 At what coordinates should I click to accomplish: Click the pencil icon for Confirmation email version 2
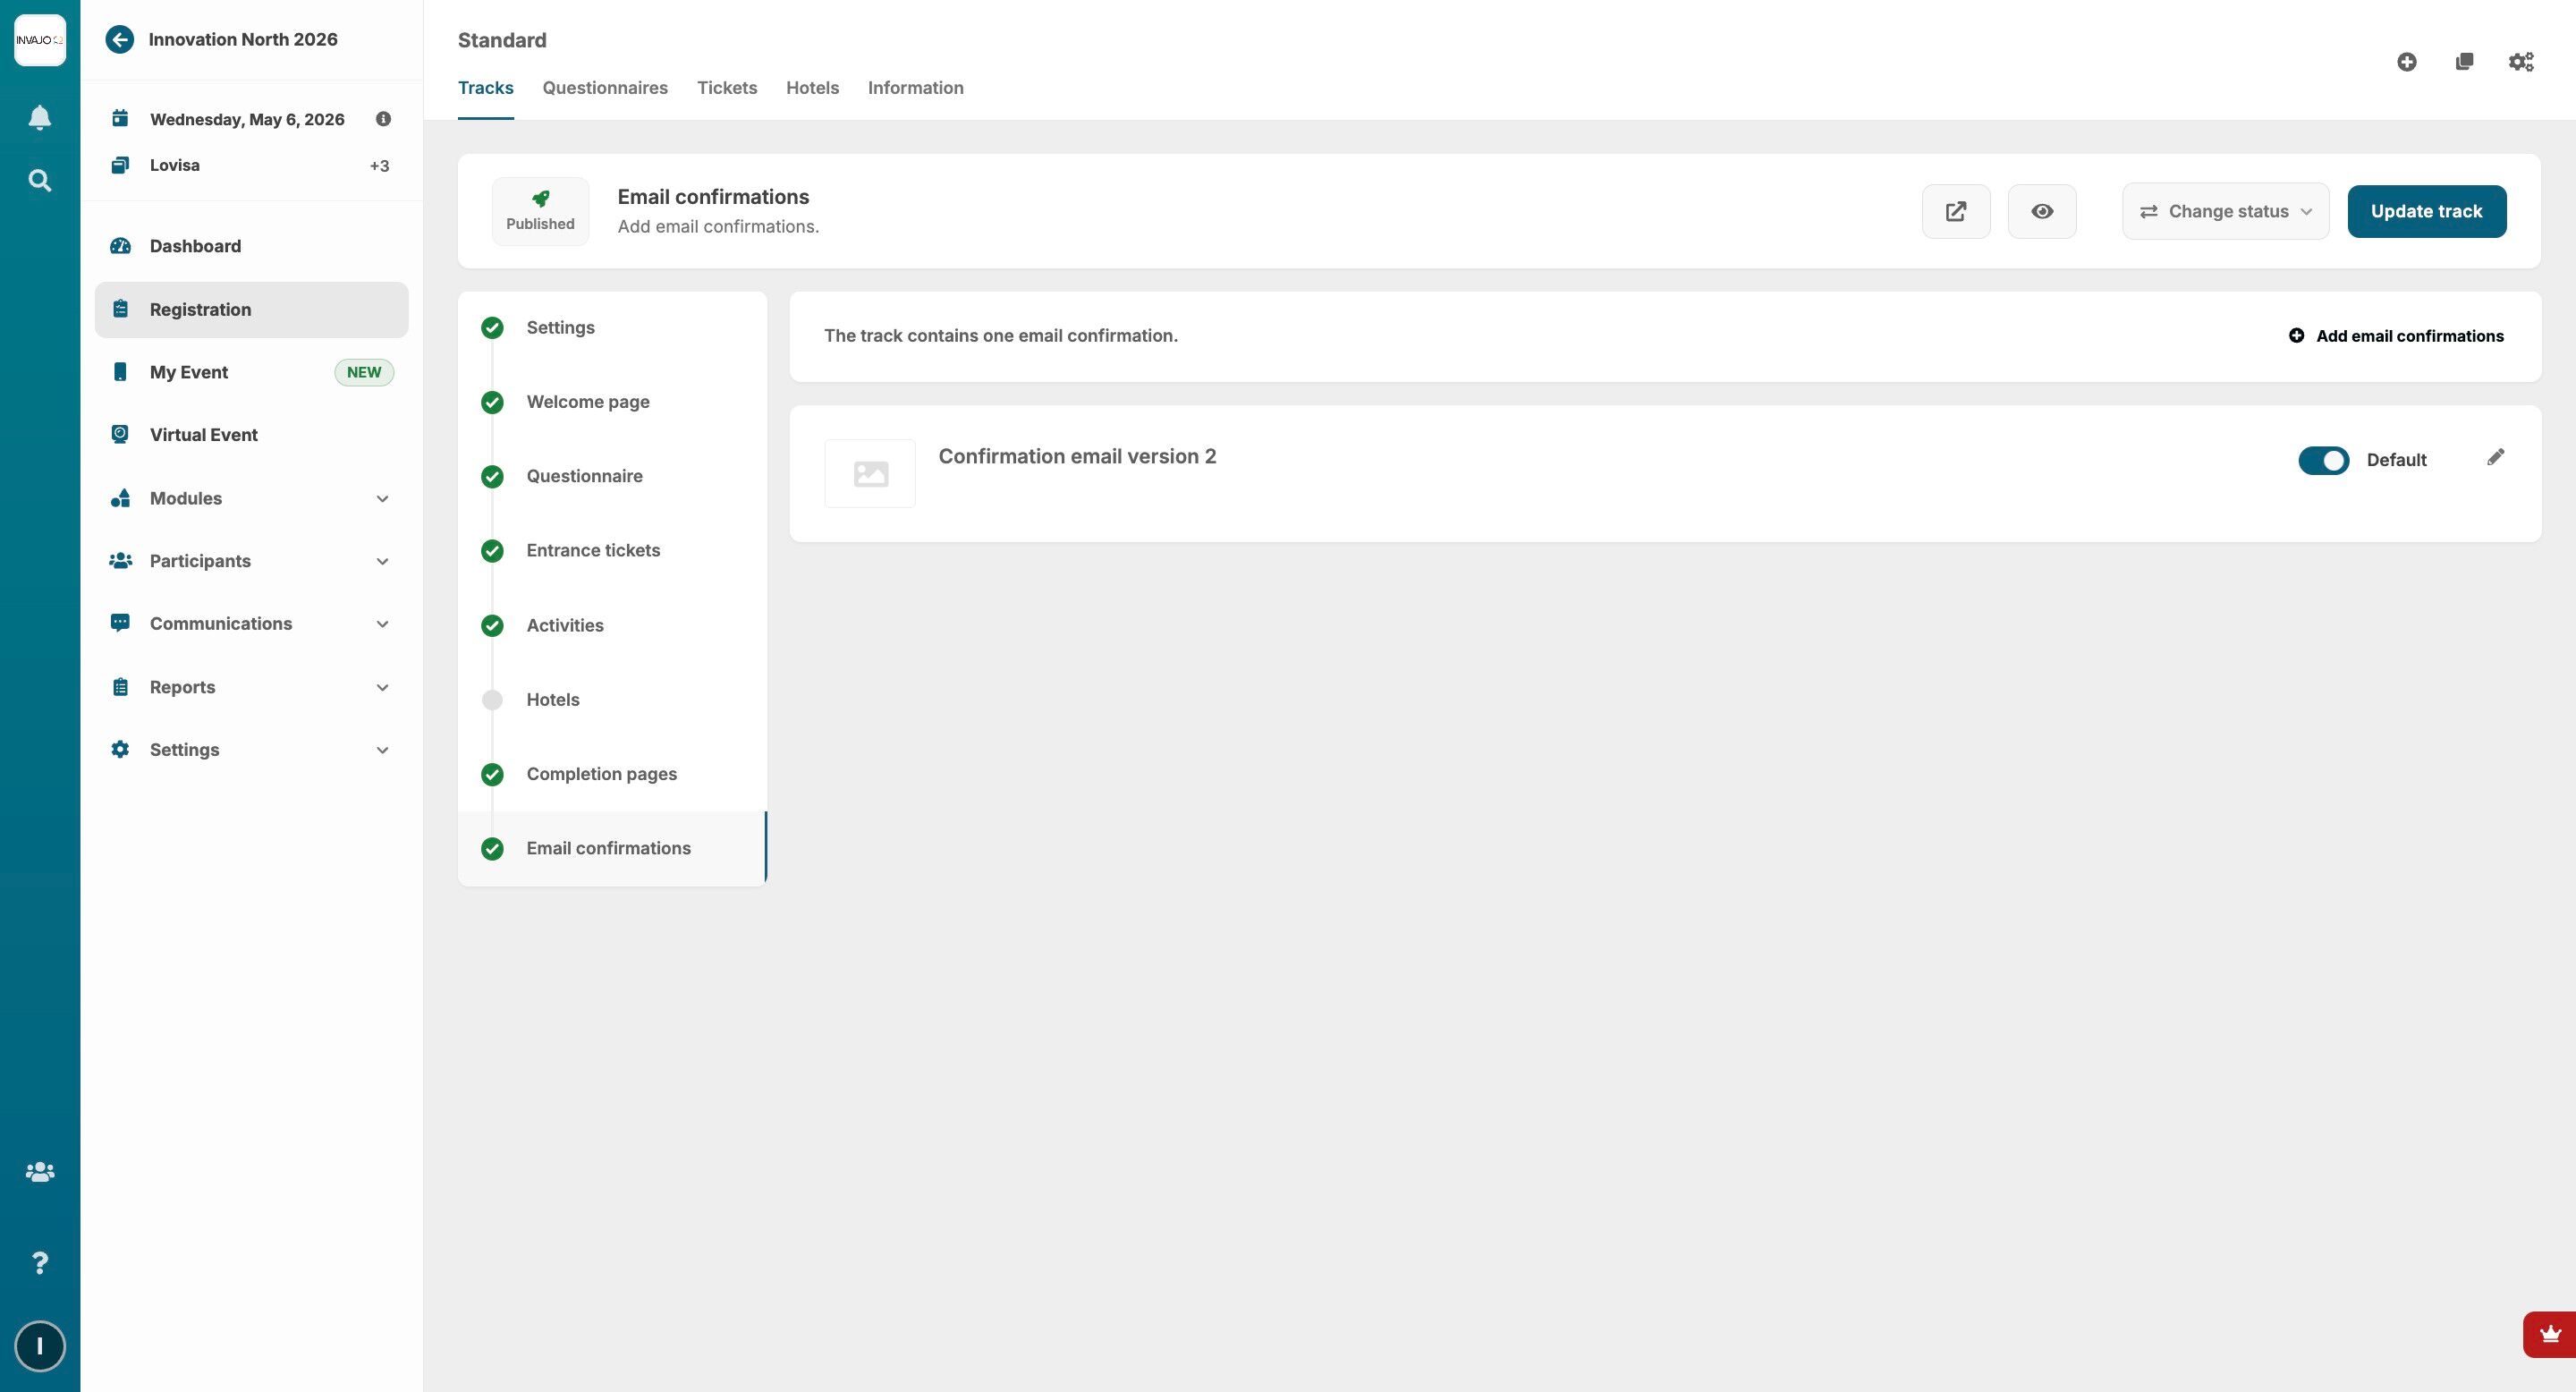point(2495,458)
